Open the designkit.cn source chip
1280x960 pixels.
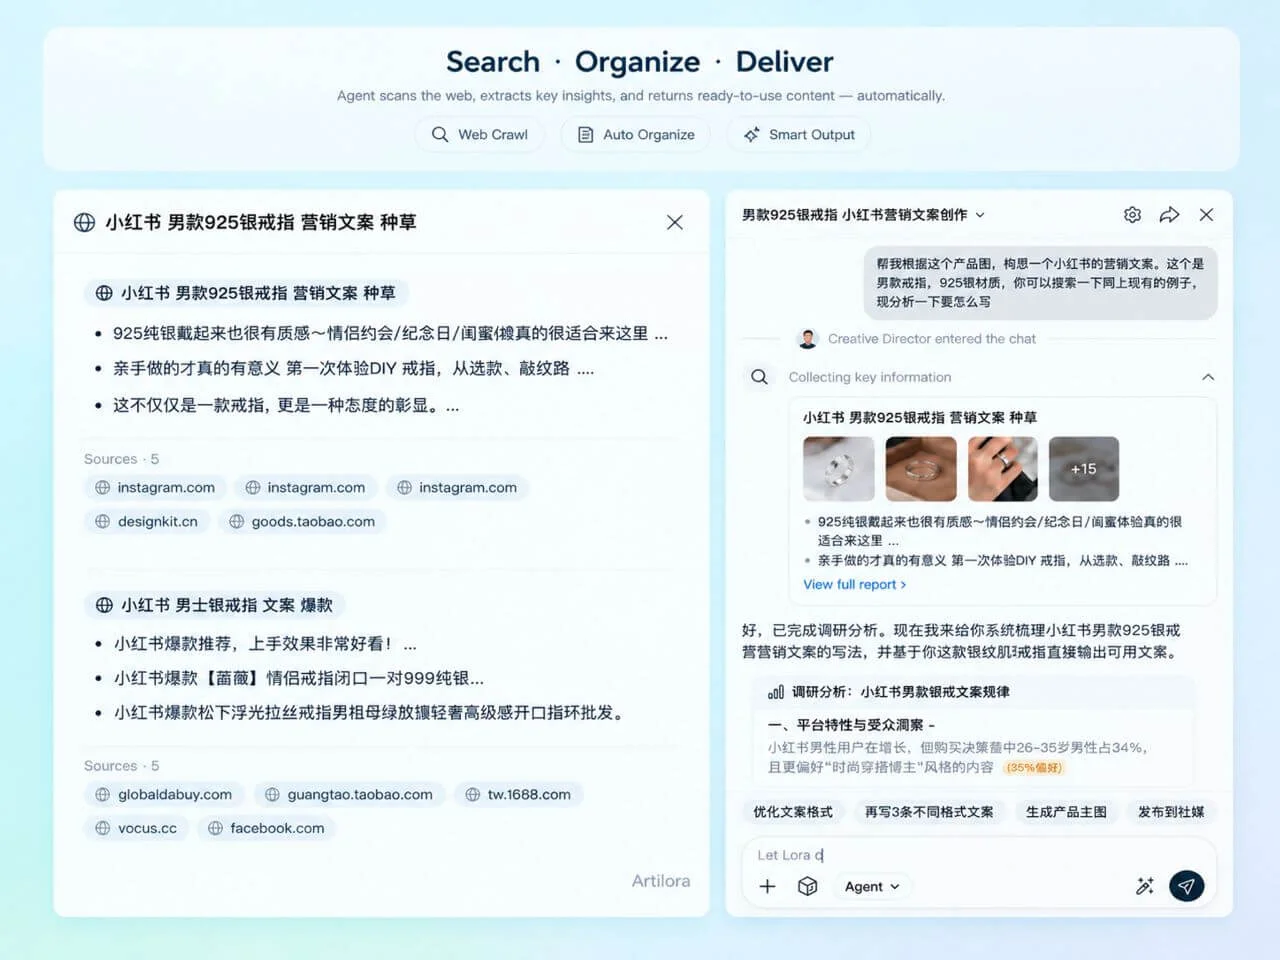pos(146,521)
